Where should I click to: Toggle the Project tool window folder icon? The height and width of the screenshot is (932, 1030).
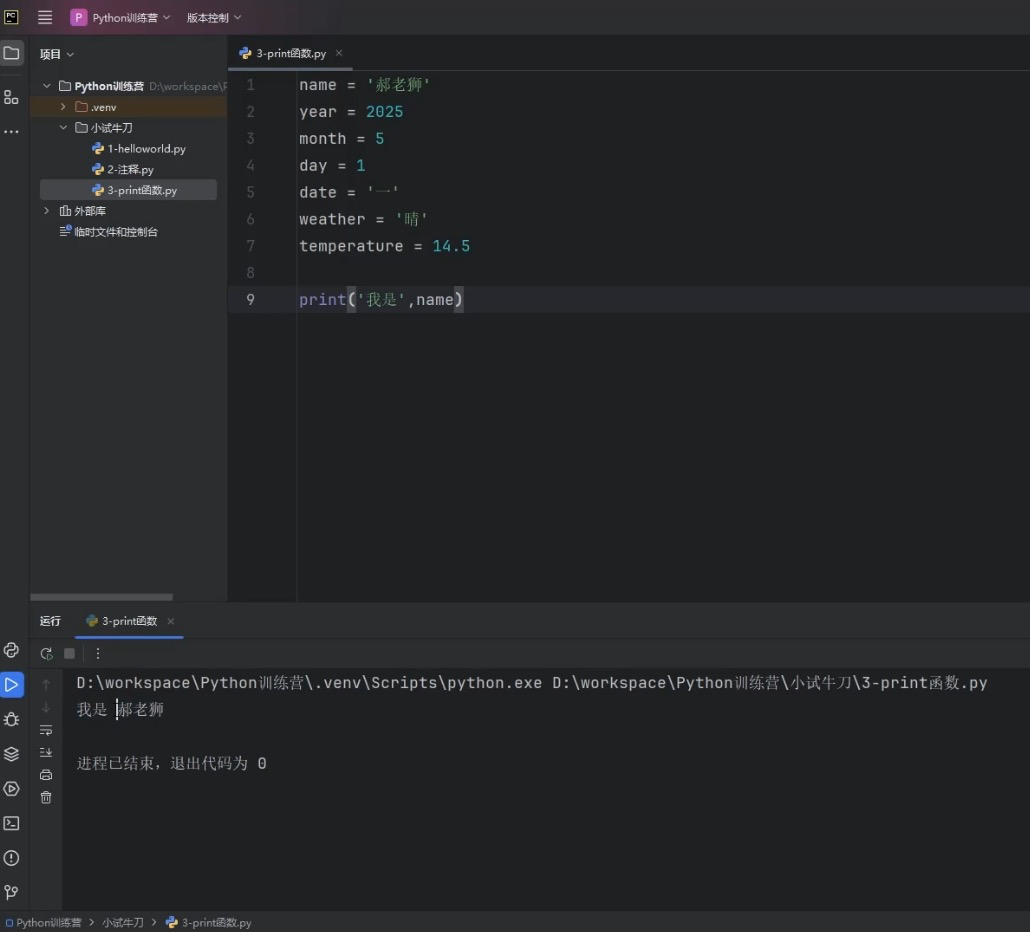click(x=11, y=53)
